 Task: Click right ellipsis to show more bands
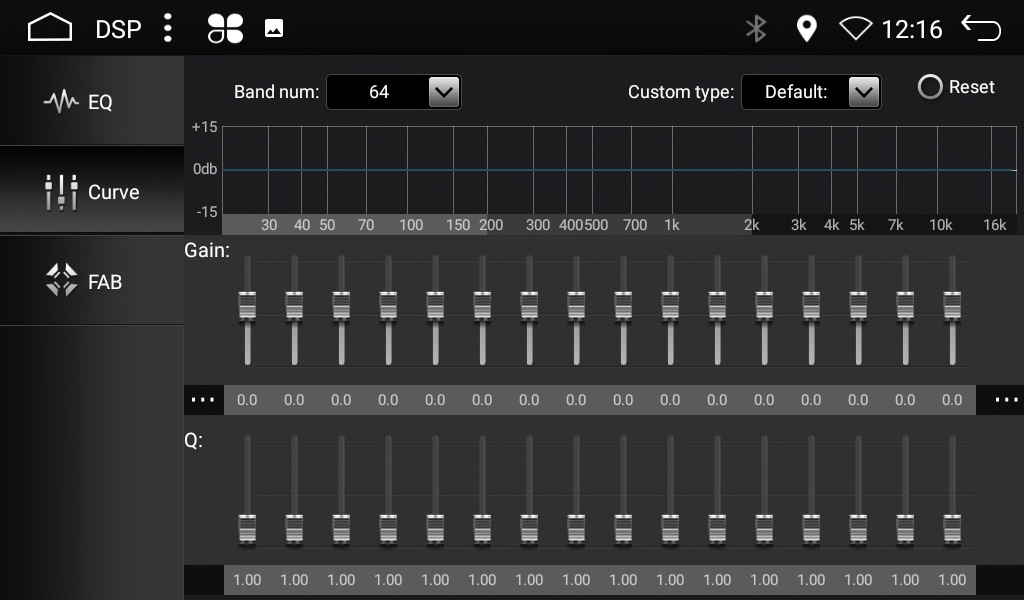pyautogui.click(x=1006, y=400)
